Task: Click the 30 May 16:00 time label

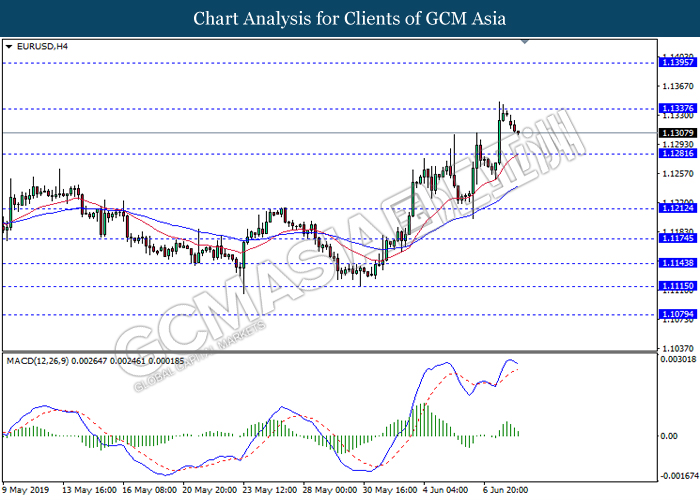Action: click(x=390, y=490)
